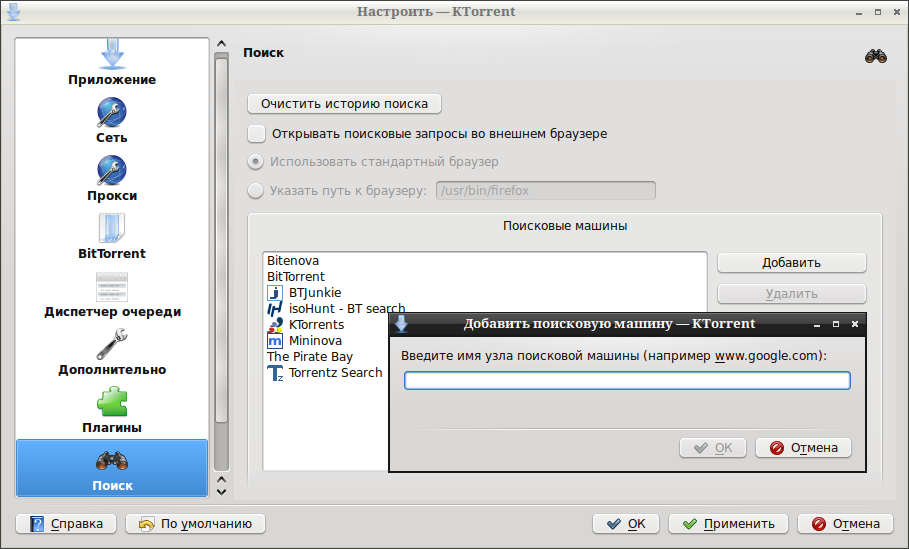Click sidebar scroll up arrow at top
This screenshot has width=909, height=549.
coord(221,43)
